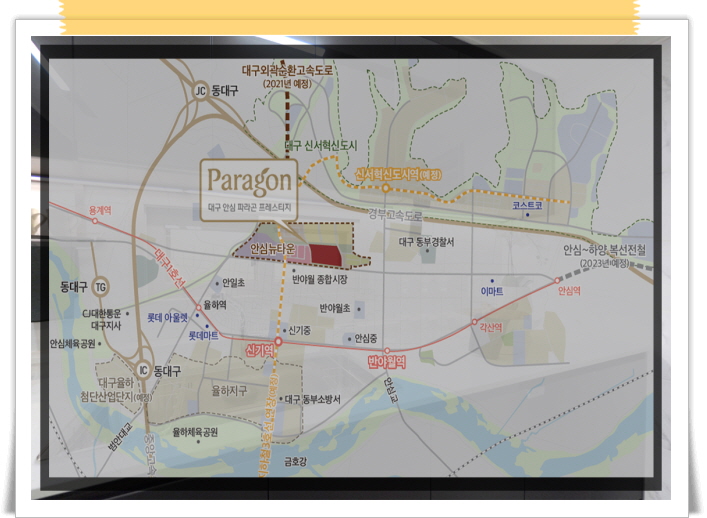Viewport: 707px width, 518px height.
Task: Click the 율하체육공원 label
Action: click(x=195, y=432)
